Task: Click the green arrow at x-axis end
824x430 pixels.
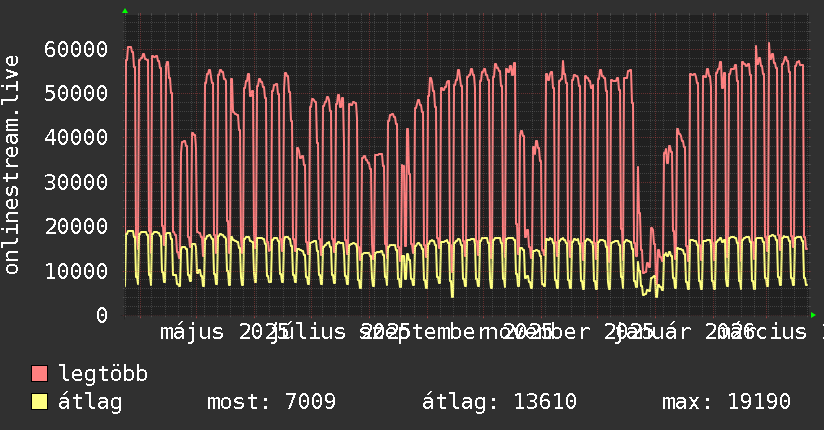Action: [x=813, y=315]
